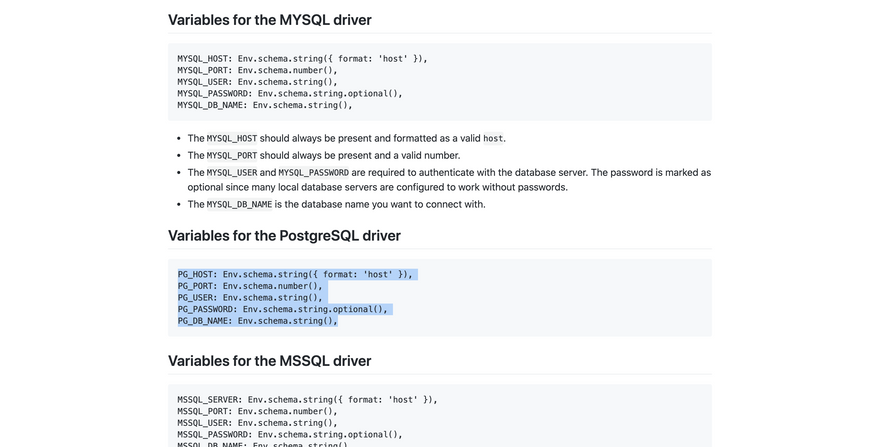The height and width of the screenshot is (447, 880).
Task: Click the highlighted PG_PORT code line
Action: 250,286
